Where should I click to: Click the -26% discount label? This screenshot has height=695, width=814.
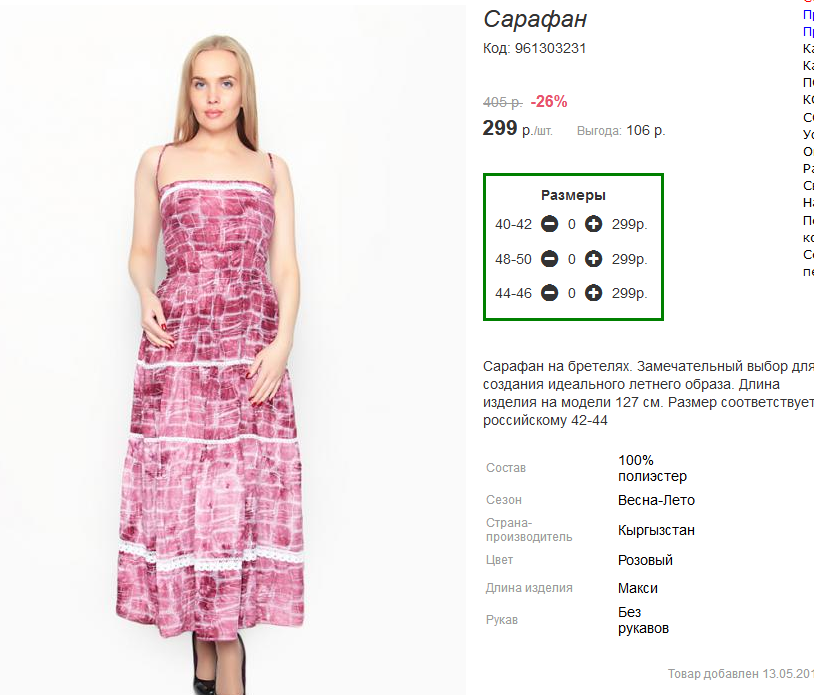pos(549,101)
